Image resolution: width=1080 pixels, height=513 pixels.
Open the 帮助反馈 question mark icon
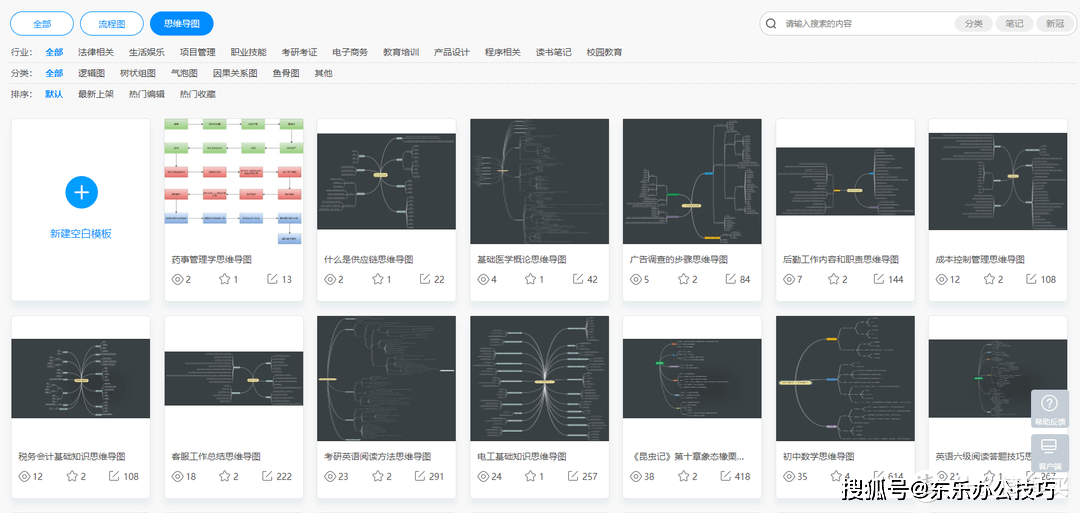[x=1049, y=403]
